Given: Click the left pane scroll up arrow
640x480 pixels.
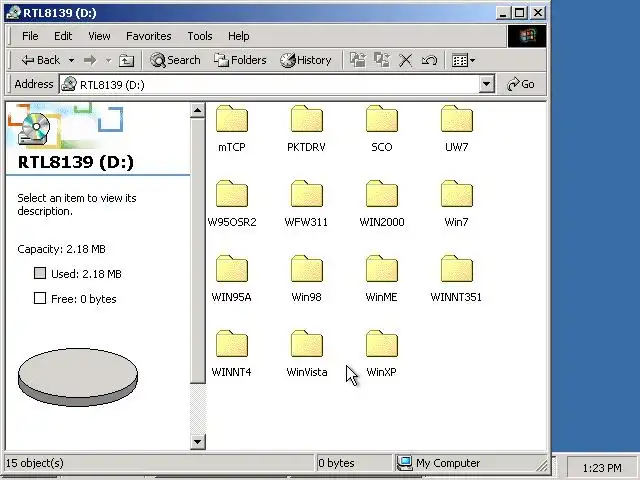Looking at the screenshot, I should click(198, 111).
